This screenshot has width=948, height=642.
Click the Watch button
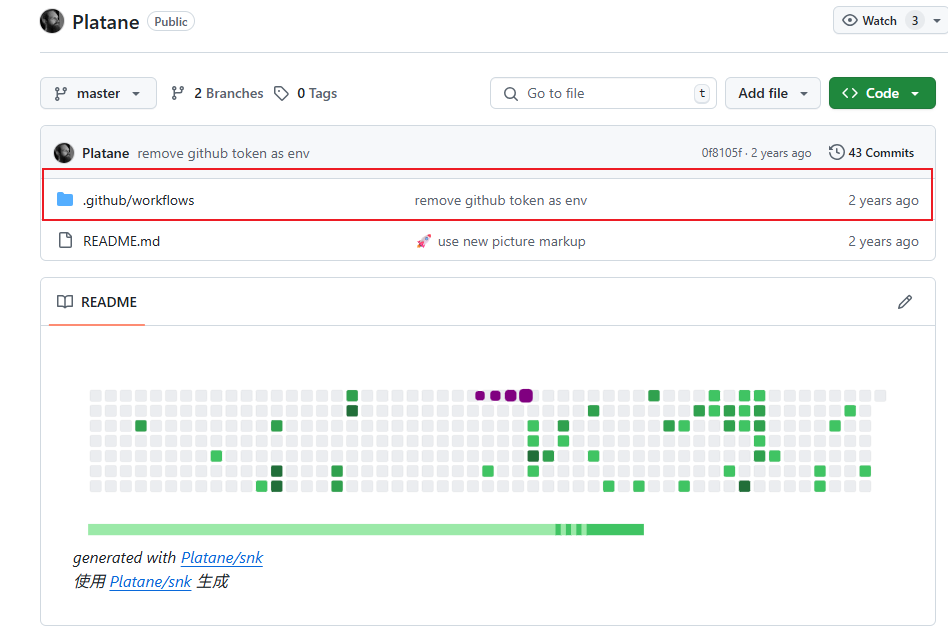point(889,21)
